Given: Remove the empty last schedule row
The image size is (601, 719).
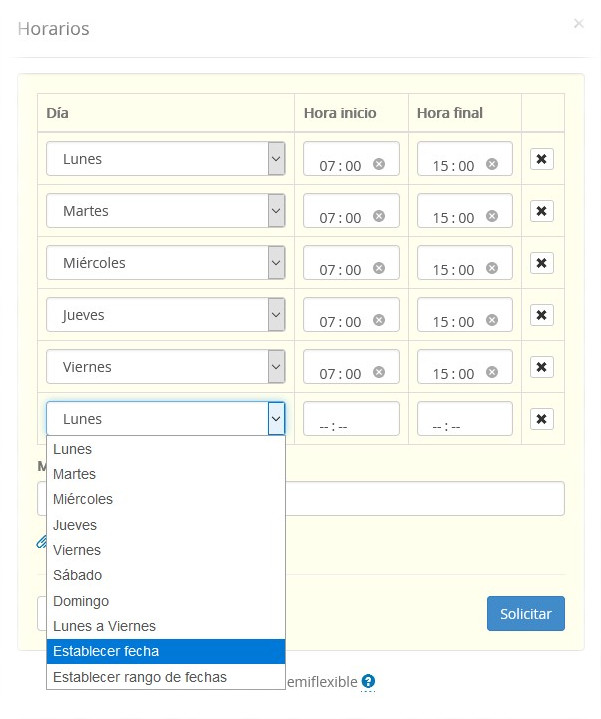Looking at the screenshot, I should pos(541,419).
